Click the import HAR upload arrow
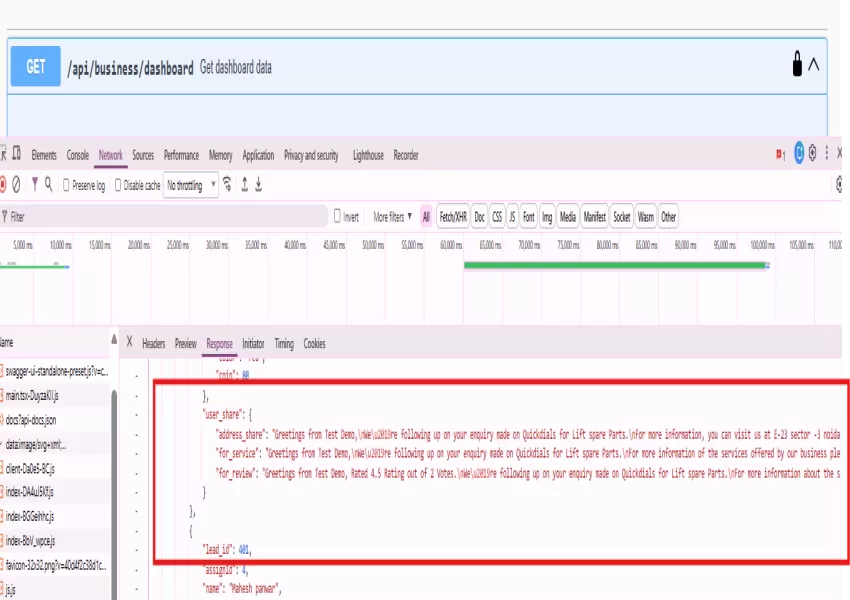 (x=244, y=185)
